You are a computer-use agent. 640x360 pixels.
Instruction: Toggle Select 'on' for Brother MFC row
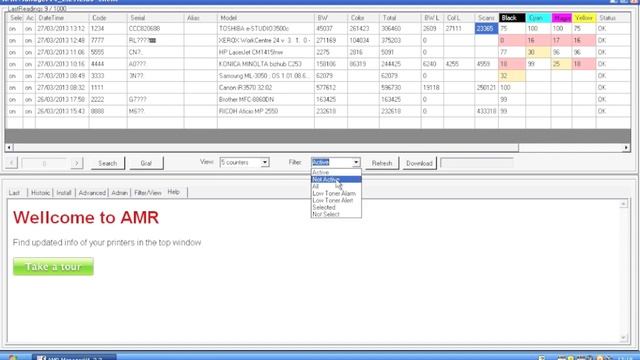tap(13, 100)
